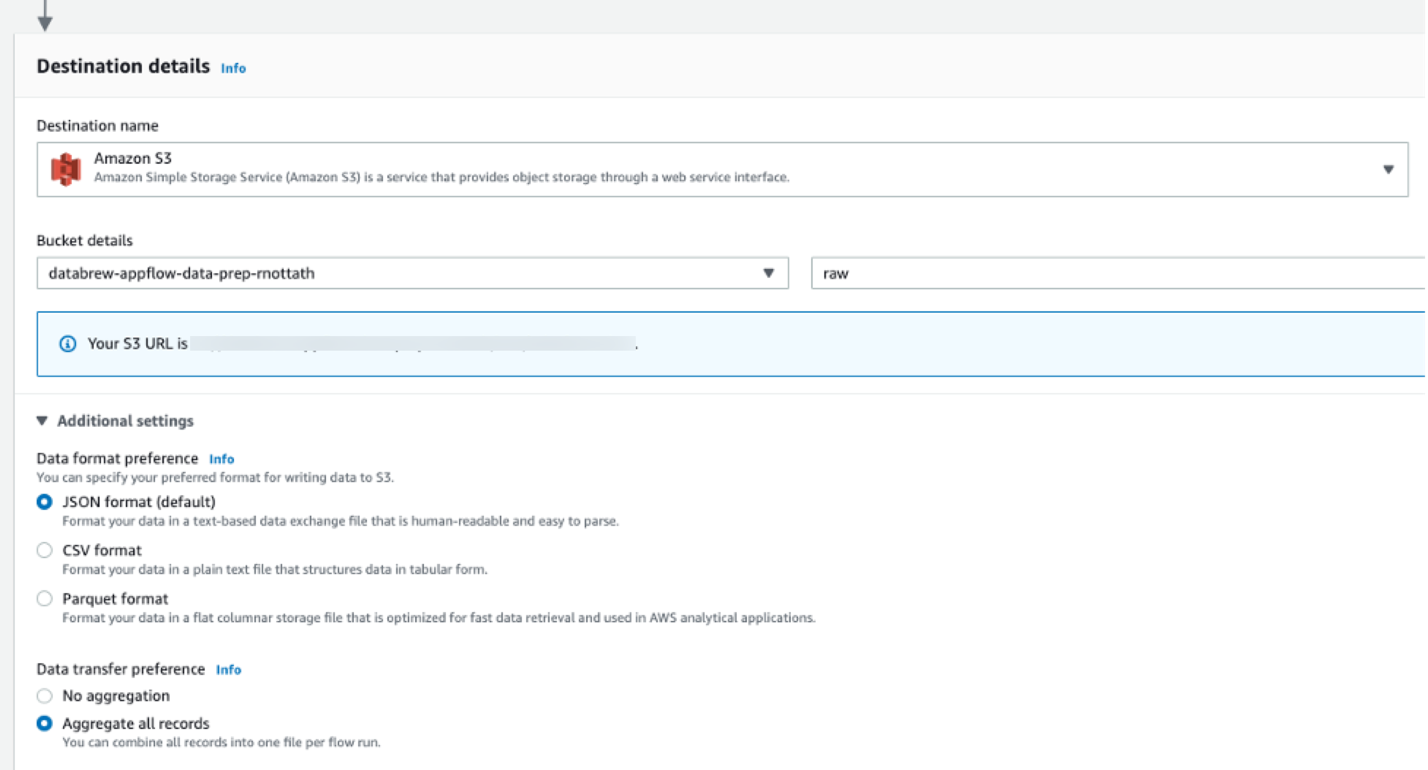The height and width of the screenshot is (770, 1428).
Task: Click the text about preferred format for S3
Action: click(216, 478)
